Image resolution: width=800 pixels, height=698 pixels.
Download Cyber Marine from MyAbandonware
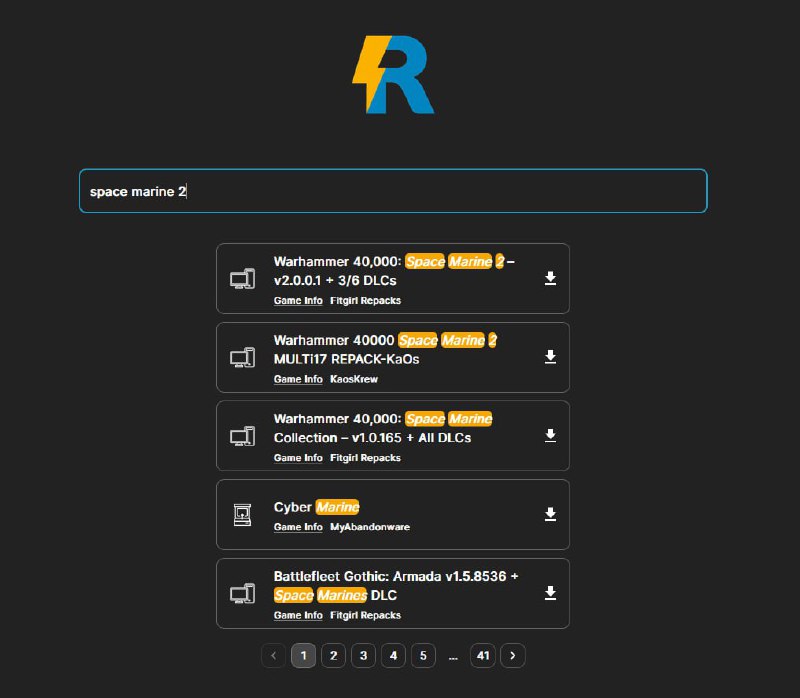point(550,514)
